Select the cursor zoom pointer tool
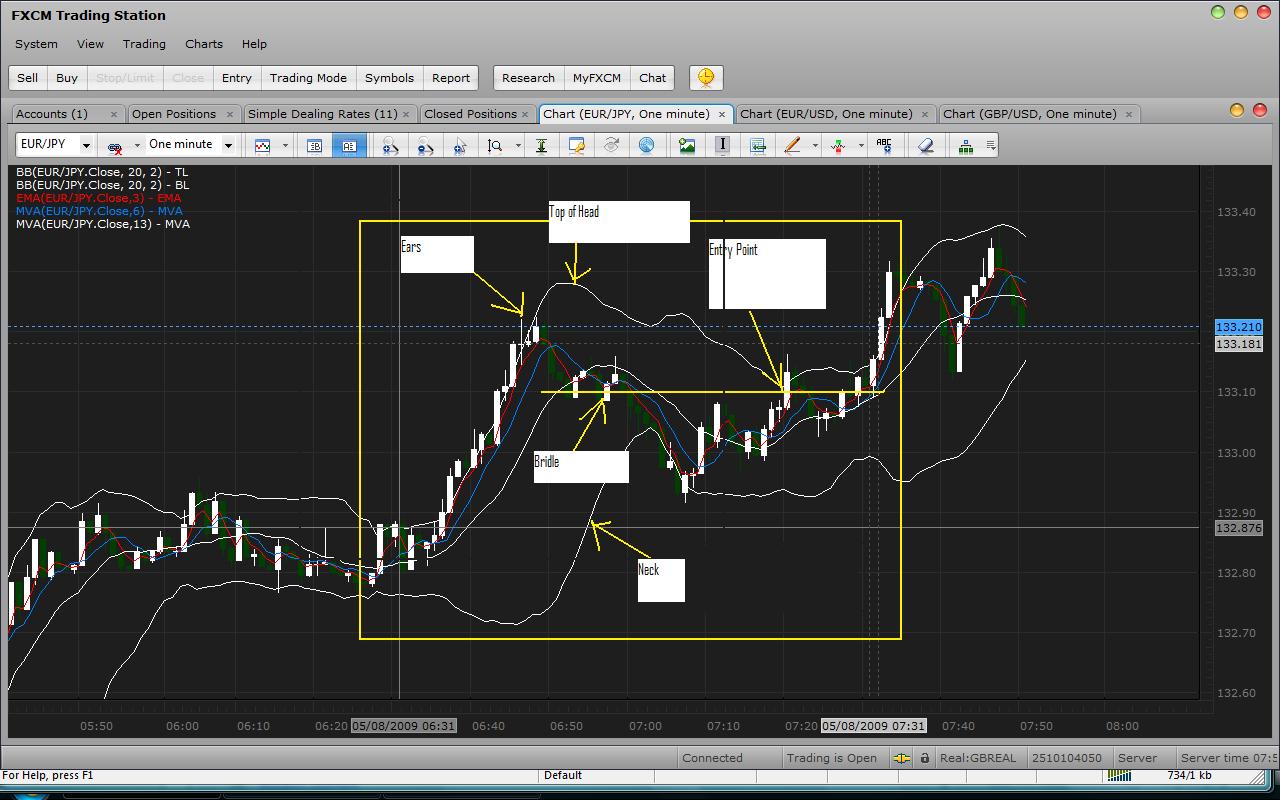 (460, 146)
